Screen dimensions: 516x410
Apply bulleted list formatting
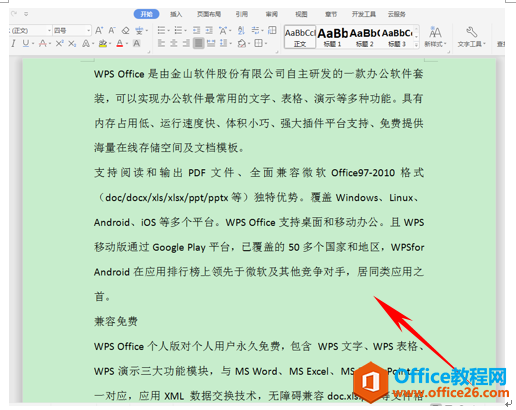coord(161,31)
